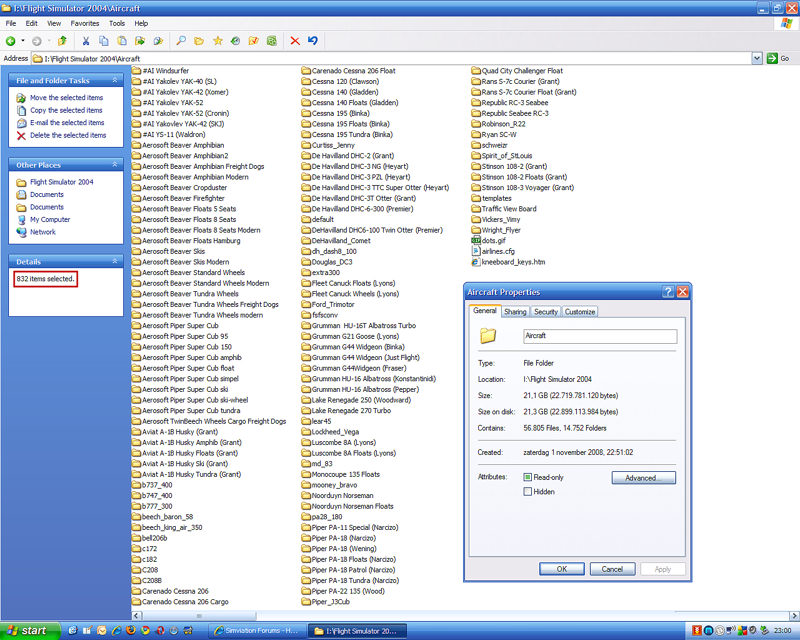
Task: Open the Back button history dropdown arrow
Action: [22, 41]
